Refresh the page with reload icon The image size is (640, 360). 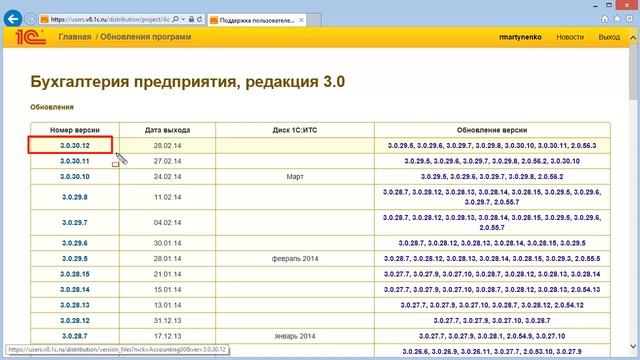200,19
